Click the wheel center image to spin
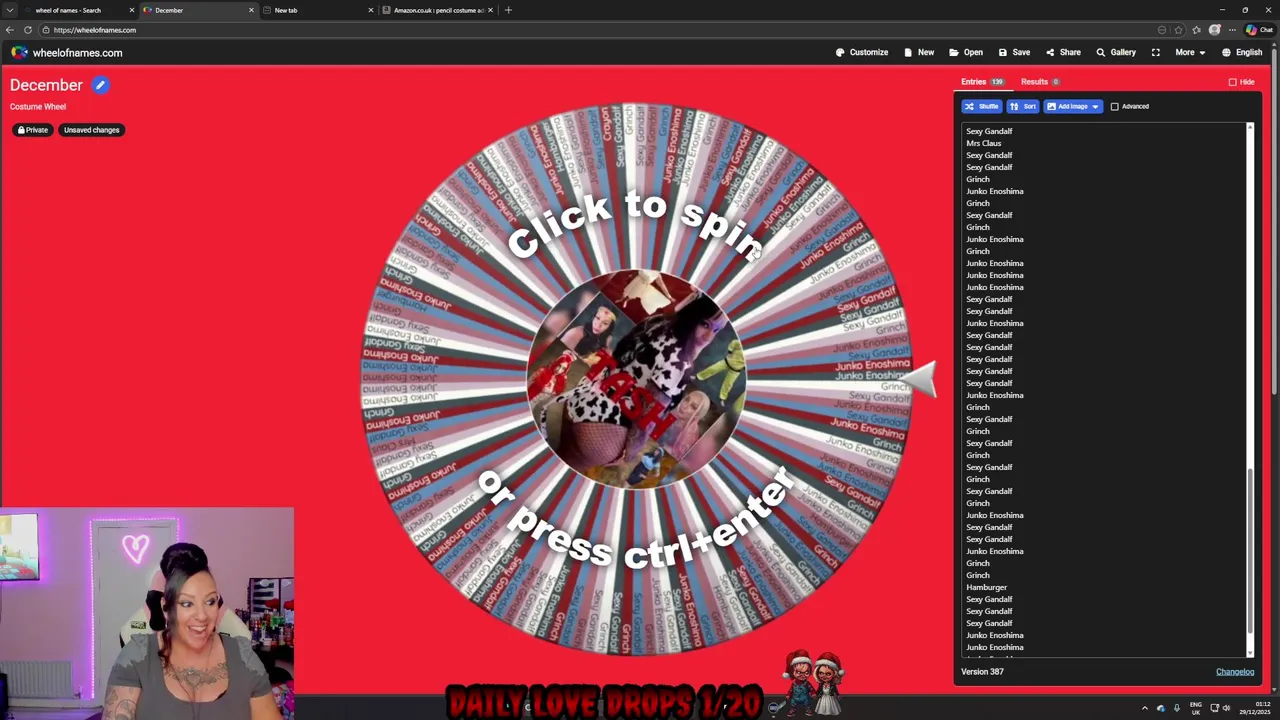 636,379
